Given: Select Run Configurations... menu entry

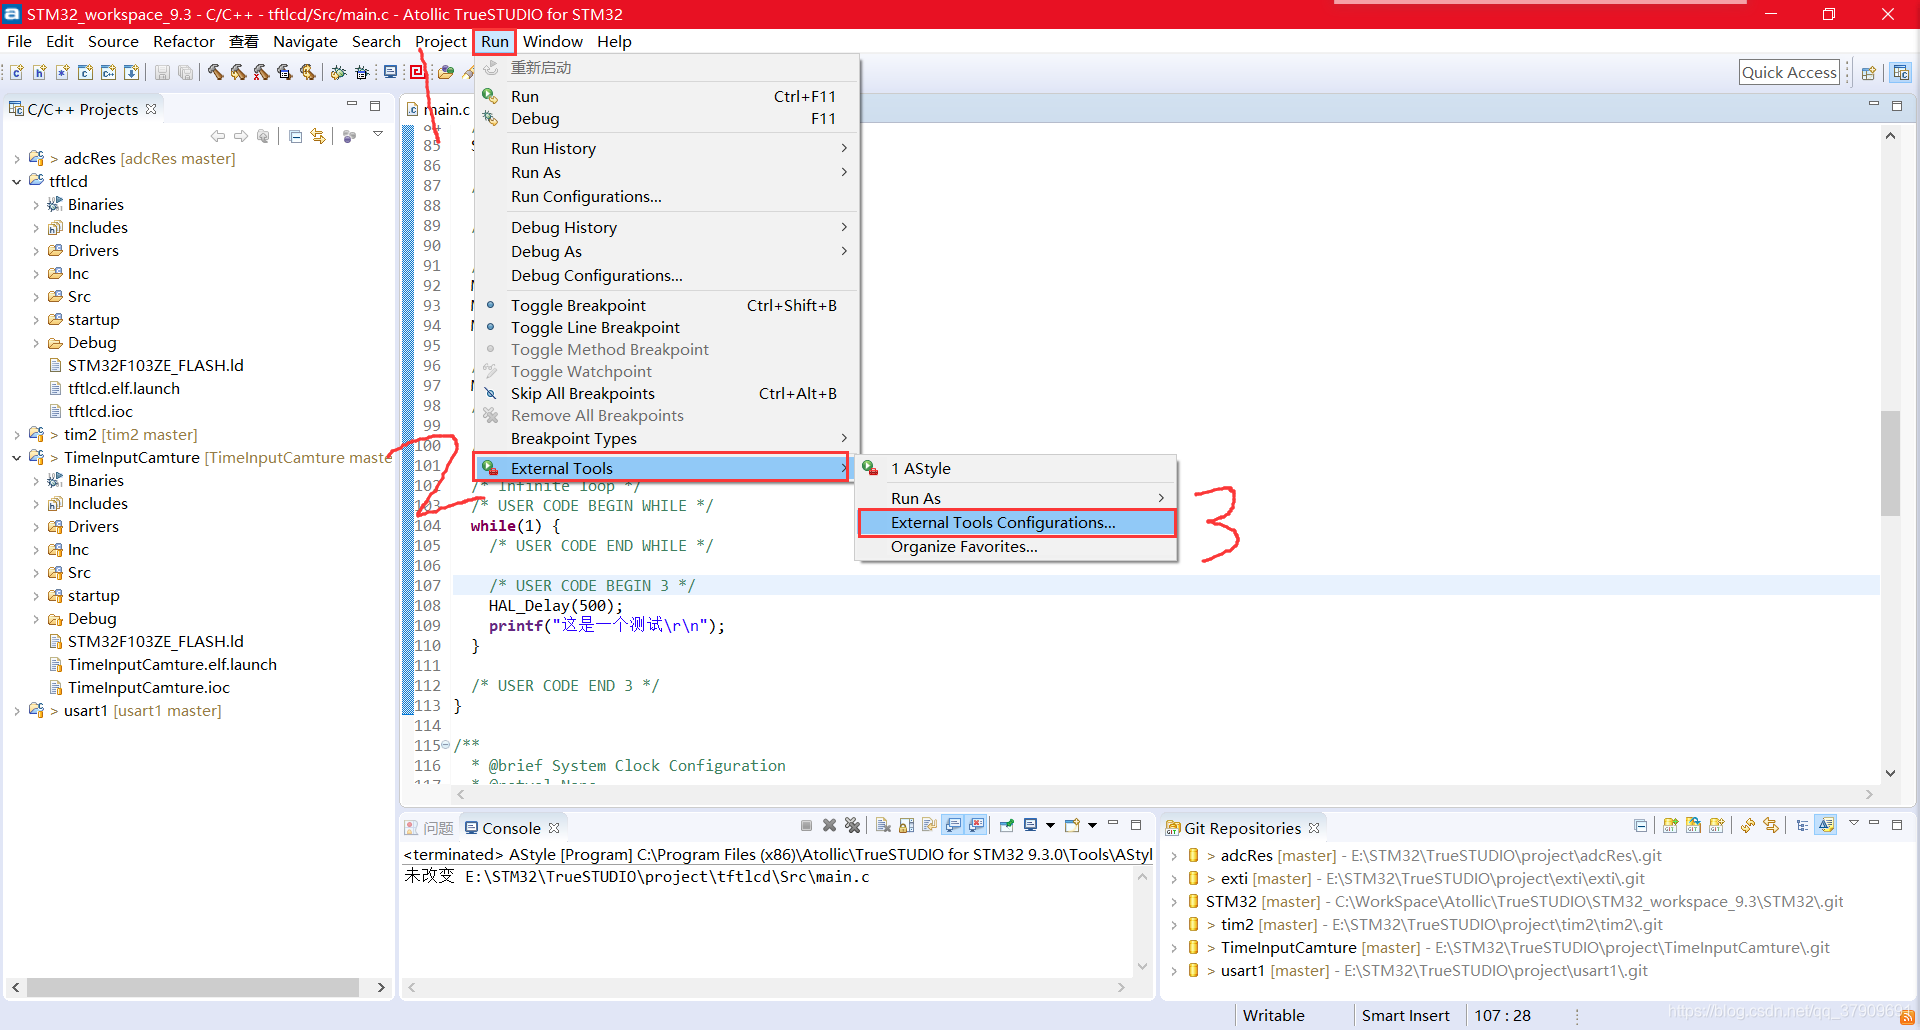Looking at the screenshot, I should 666,196.
